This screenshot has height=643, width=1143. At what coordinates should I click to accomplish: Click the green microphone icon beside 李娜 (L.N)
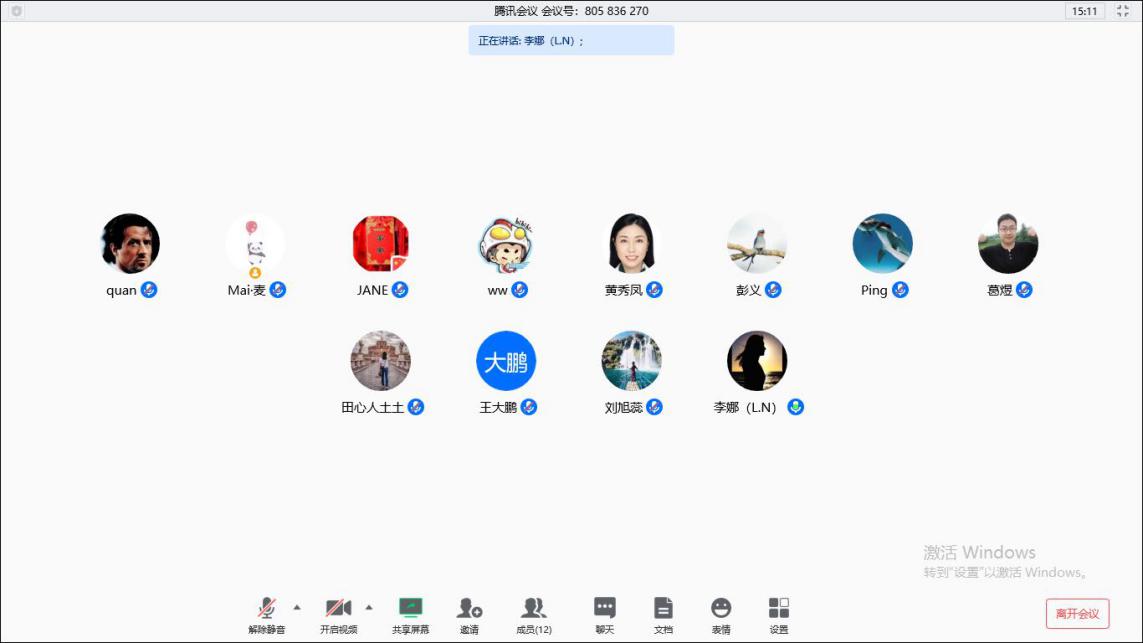coord(796,407)
